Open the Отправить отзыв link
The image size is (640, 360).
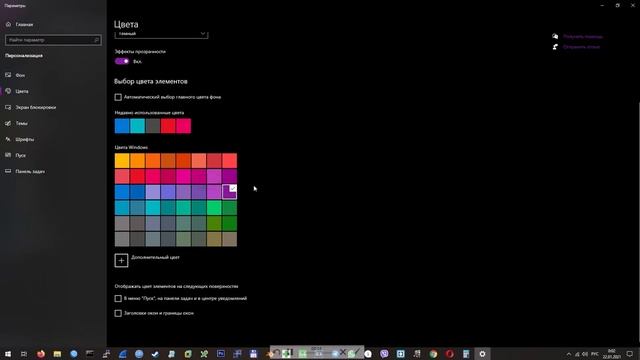(581, 47)
